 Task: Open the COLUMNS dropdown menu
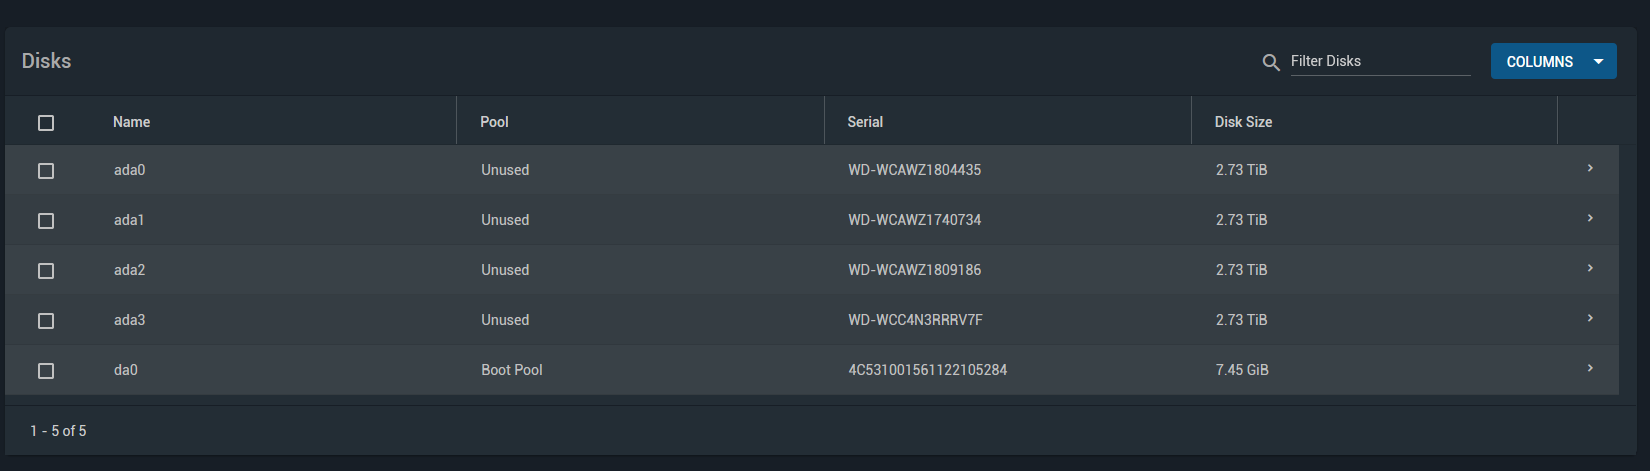pos(1553,61)
